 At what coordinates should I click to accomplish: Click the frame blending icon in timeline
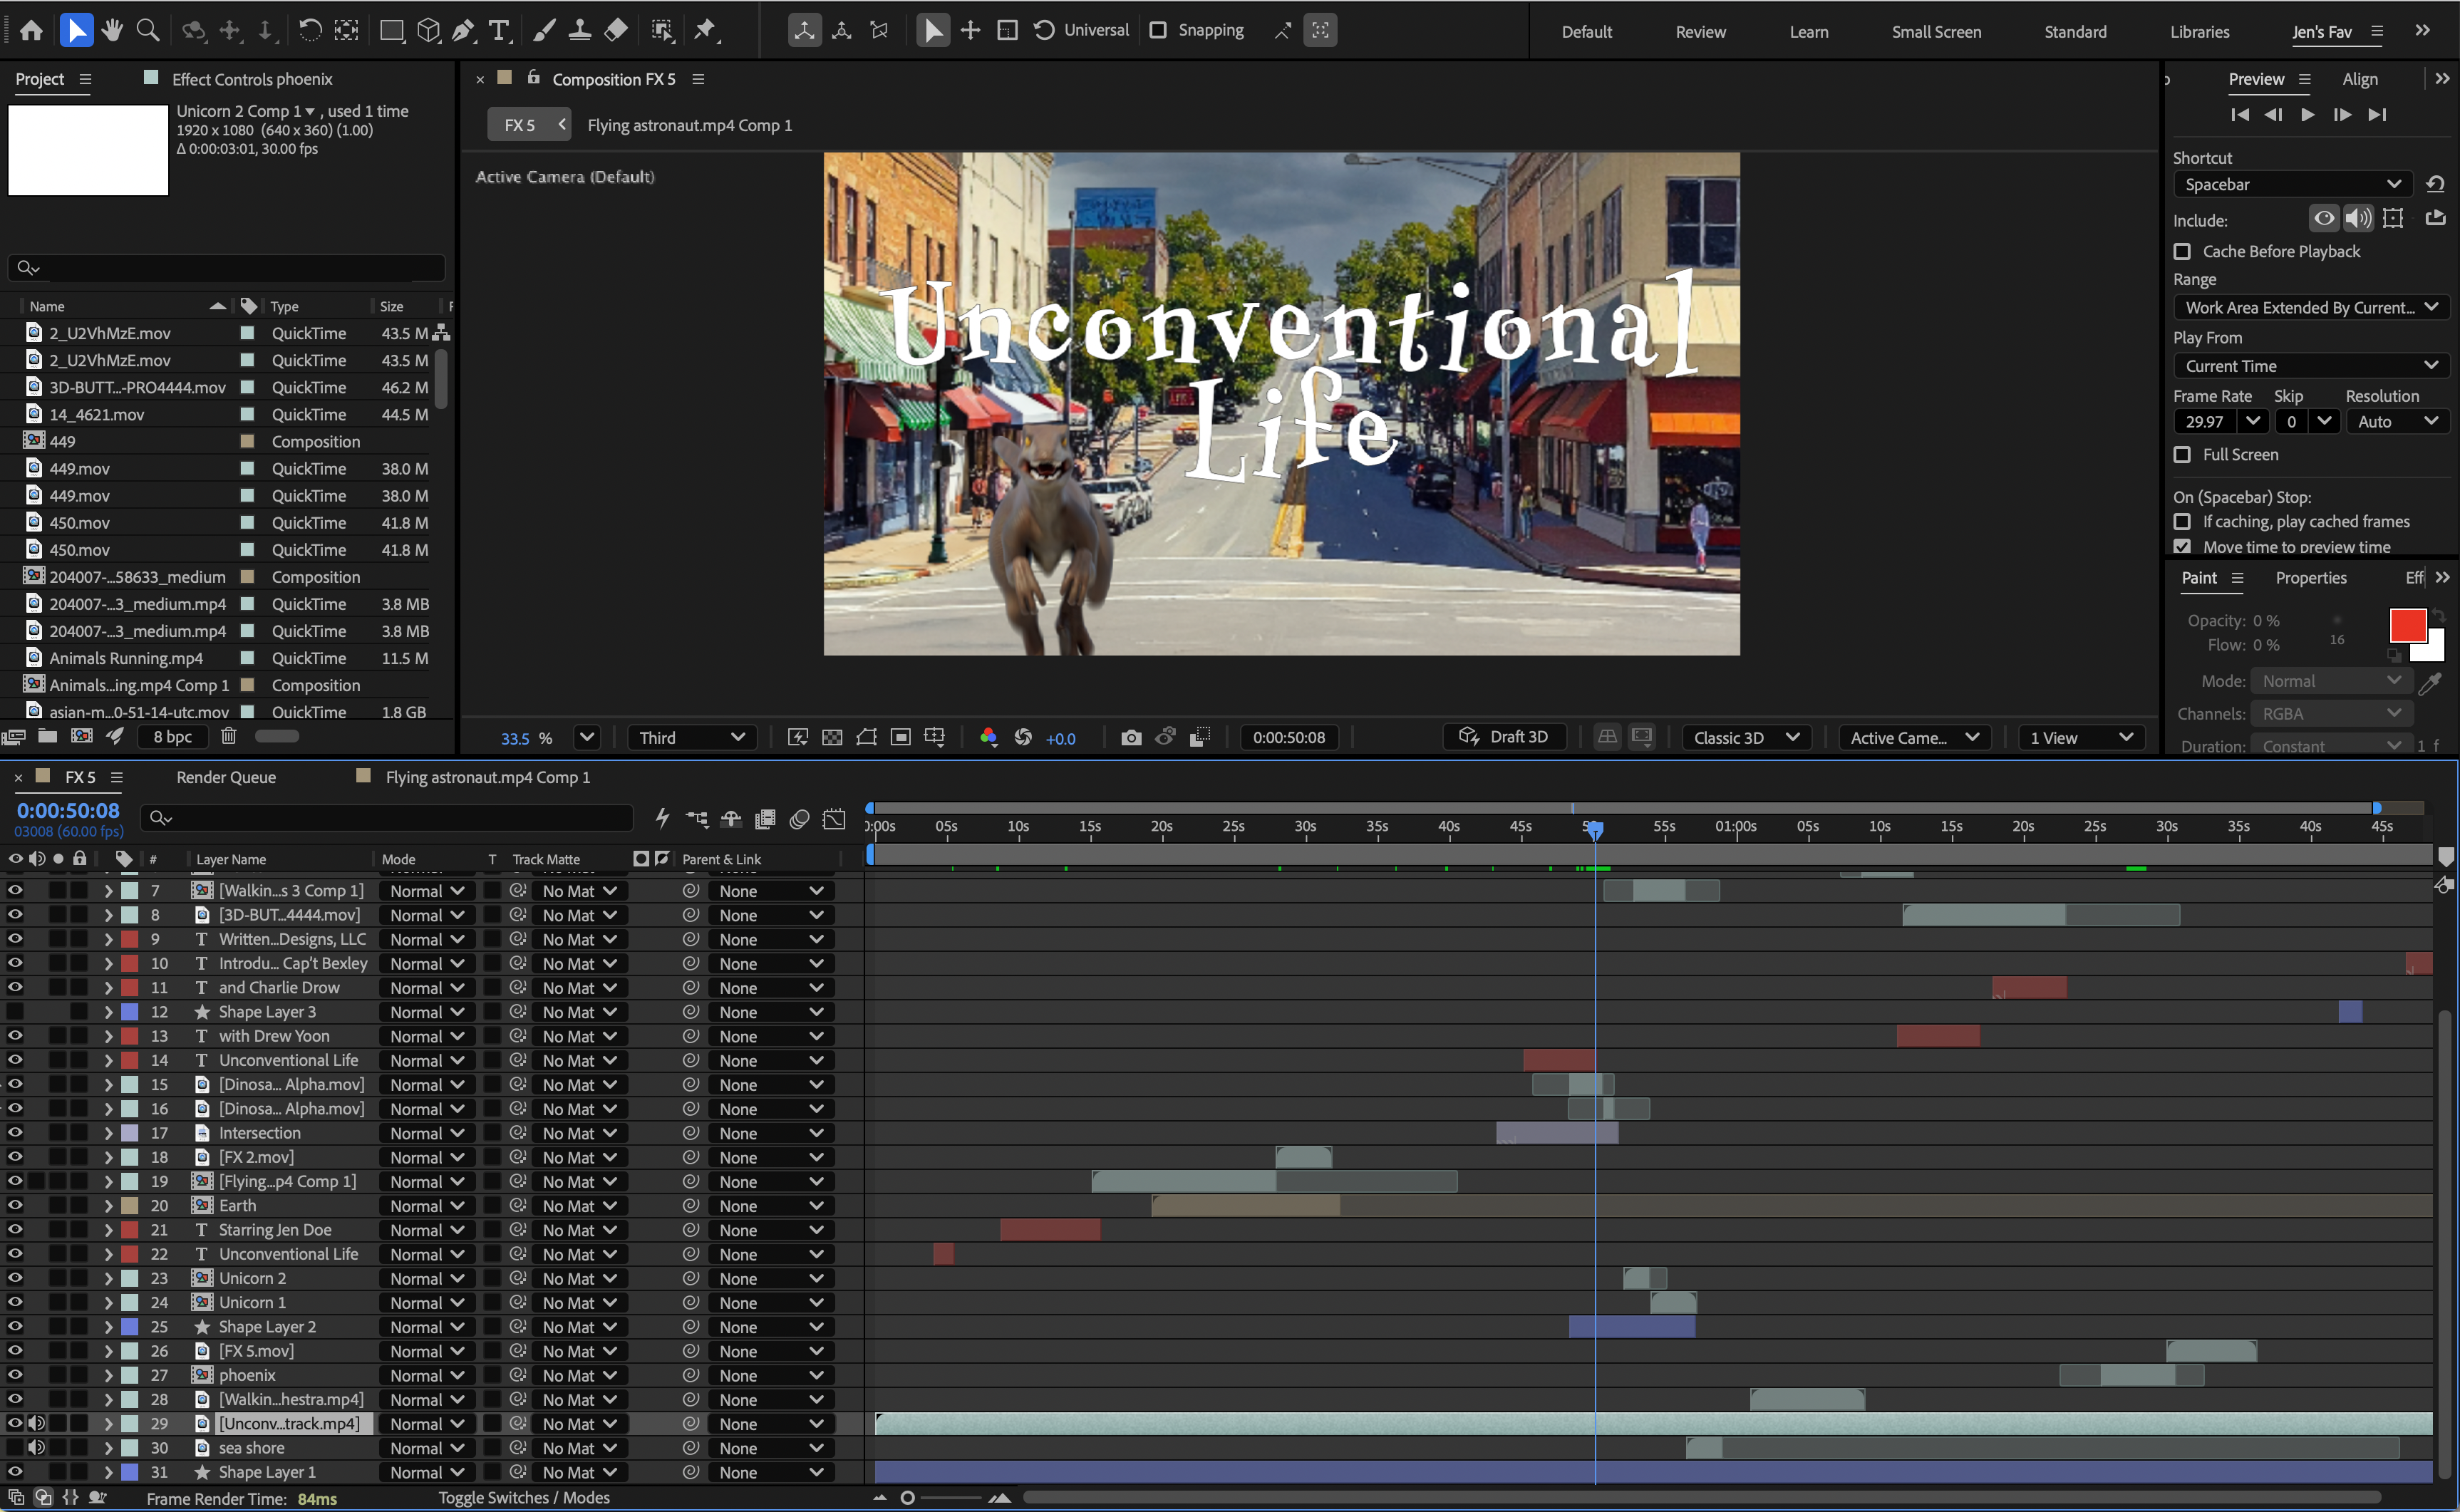click(765, 819)
